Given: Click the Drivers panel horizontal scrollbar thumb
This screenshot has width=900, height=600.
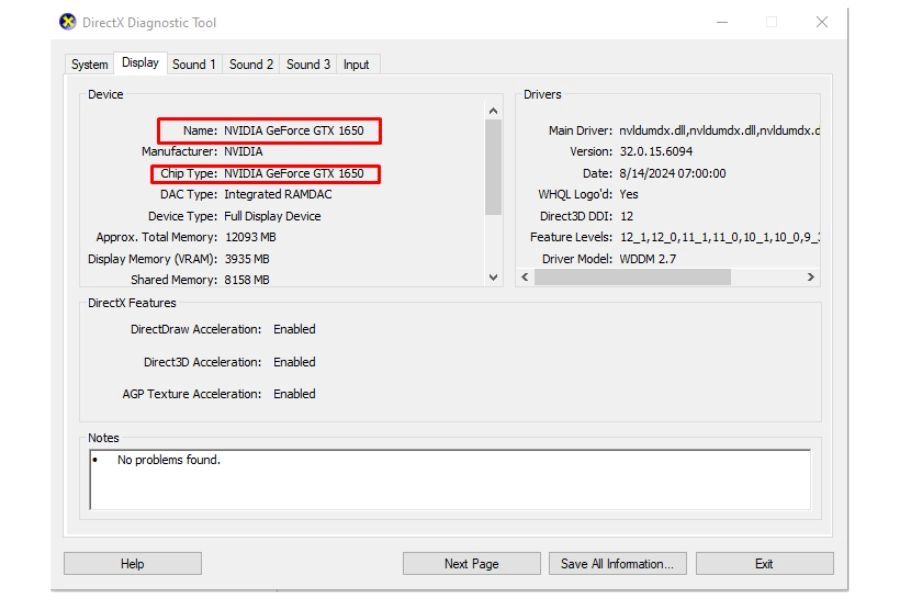Looking at the screenshot, I should click(x=633, y=277).
